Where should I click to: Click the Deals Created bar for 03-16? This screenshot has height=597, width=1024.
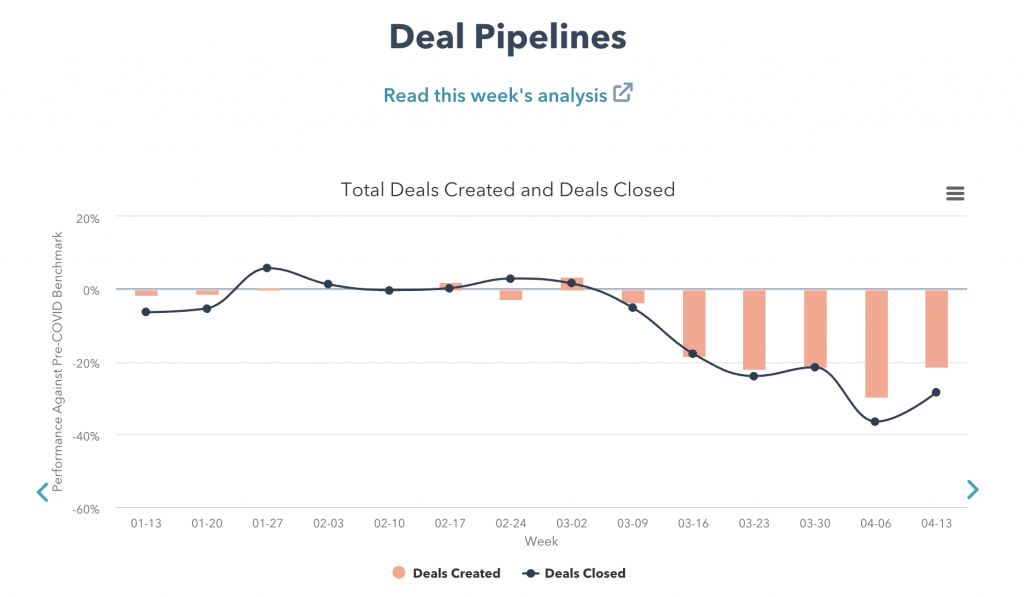[x=694, y=323]
